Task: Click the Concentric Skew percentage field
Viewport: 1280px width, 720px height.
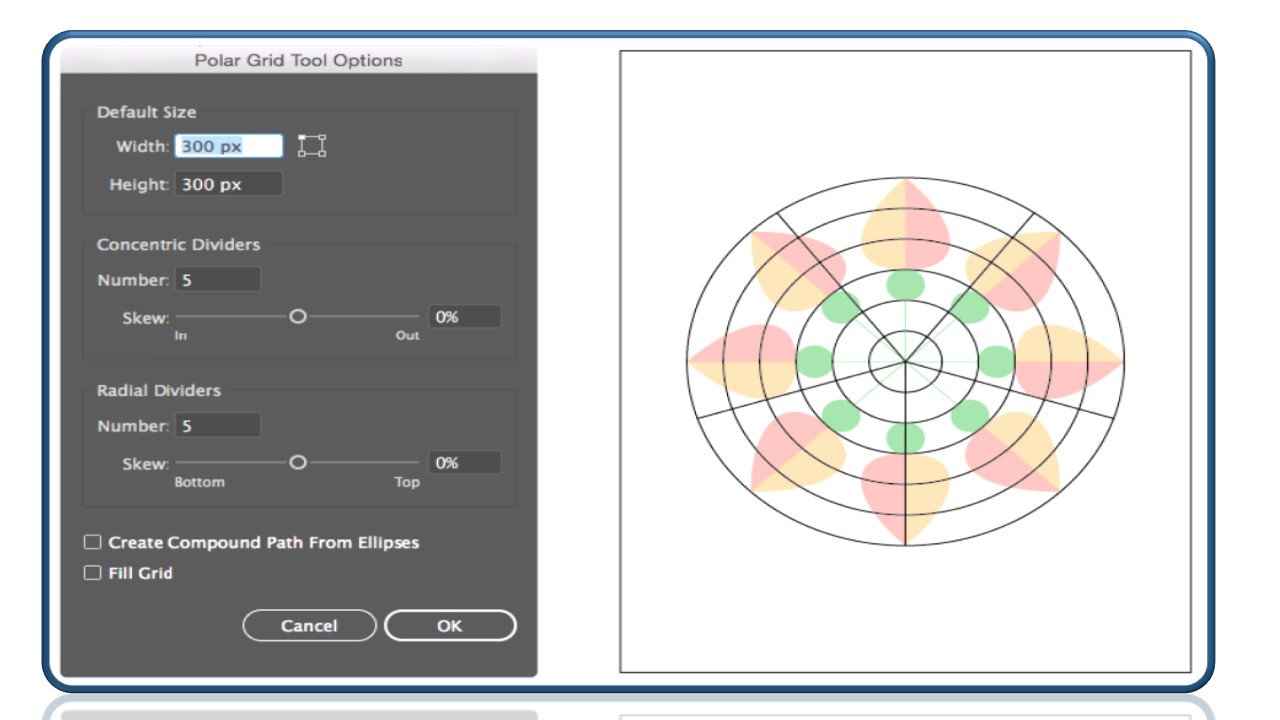Action: 465,317
